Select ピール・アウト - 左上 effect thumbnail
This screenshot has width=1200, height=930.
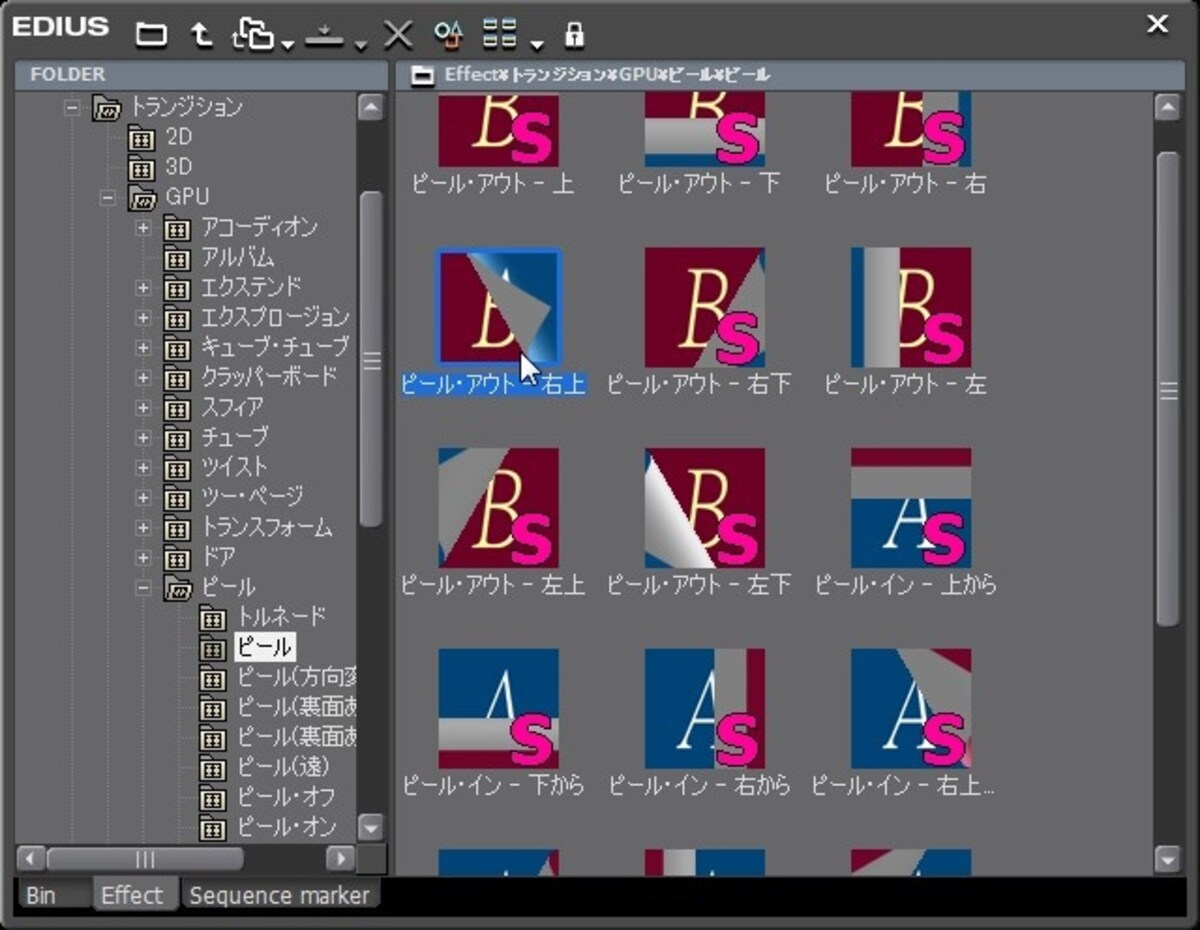[x=498, y=508]
